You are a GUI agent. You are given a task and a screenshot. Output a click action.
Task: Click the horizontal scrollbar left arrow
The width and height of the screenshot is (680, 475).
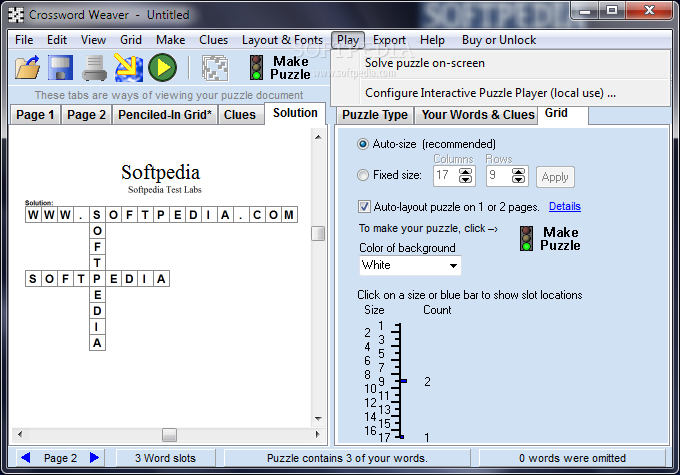[x=20, y=434]
